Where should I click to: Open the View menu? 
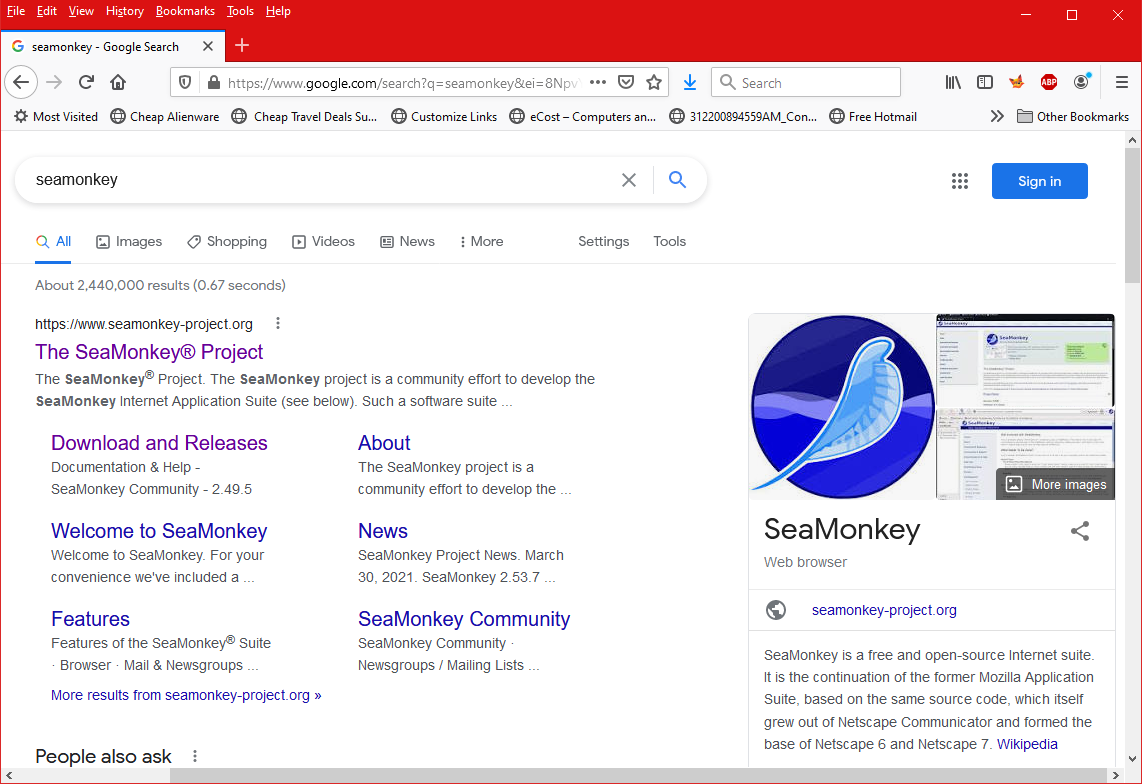[81, 11]
